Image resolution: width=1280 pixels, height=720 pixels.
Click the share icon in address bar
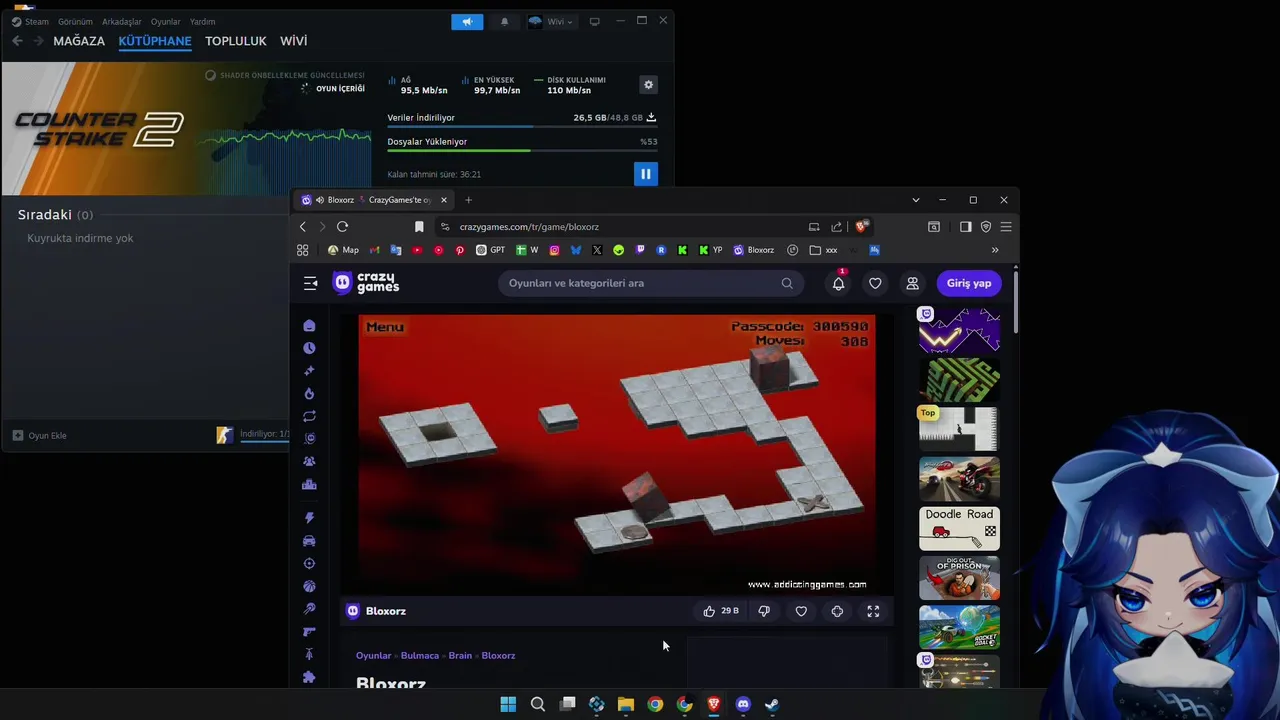click(x=837, y=227)
